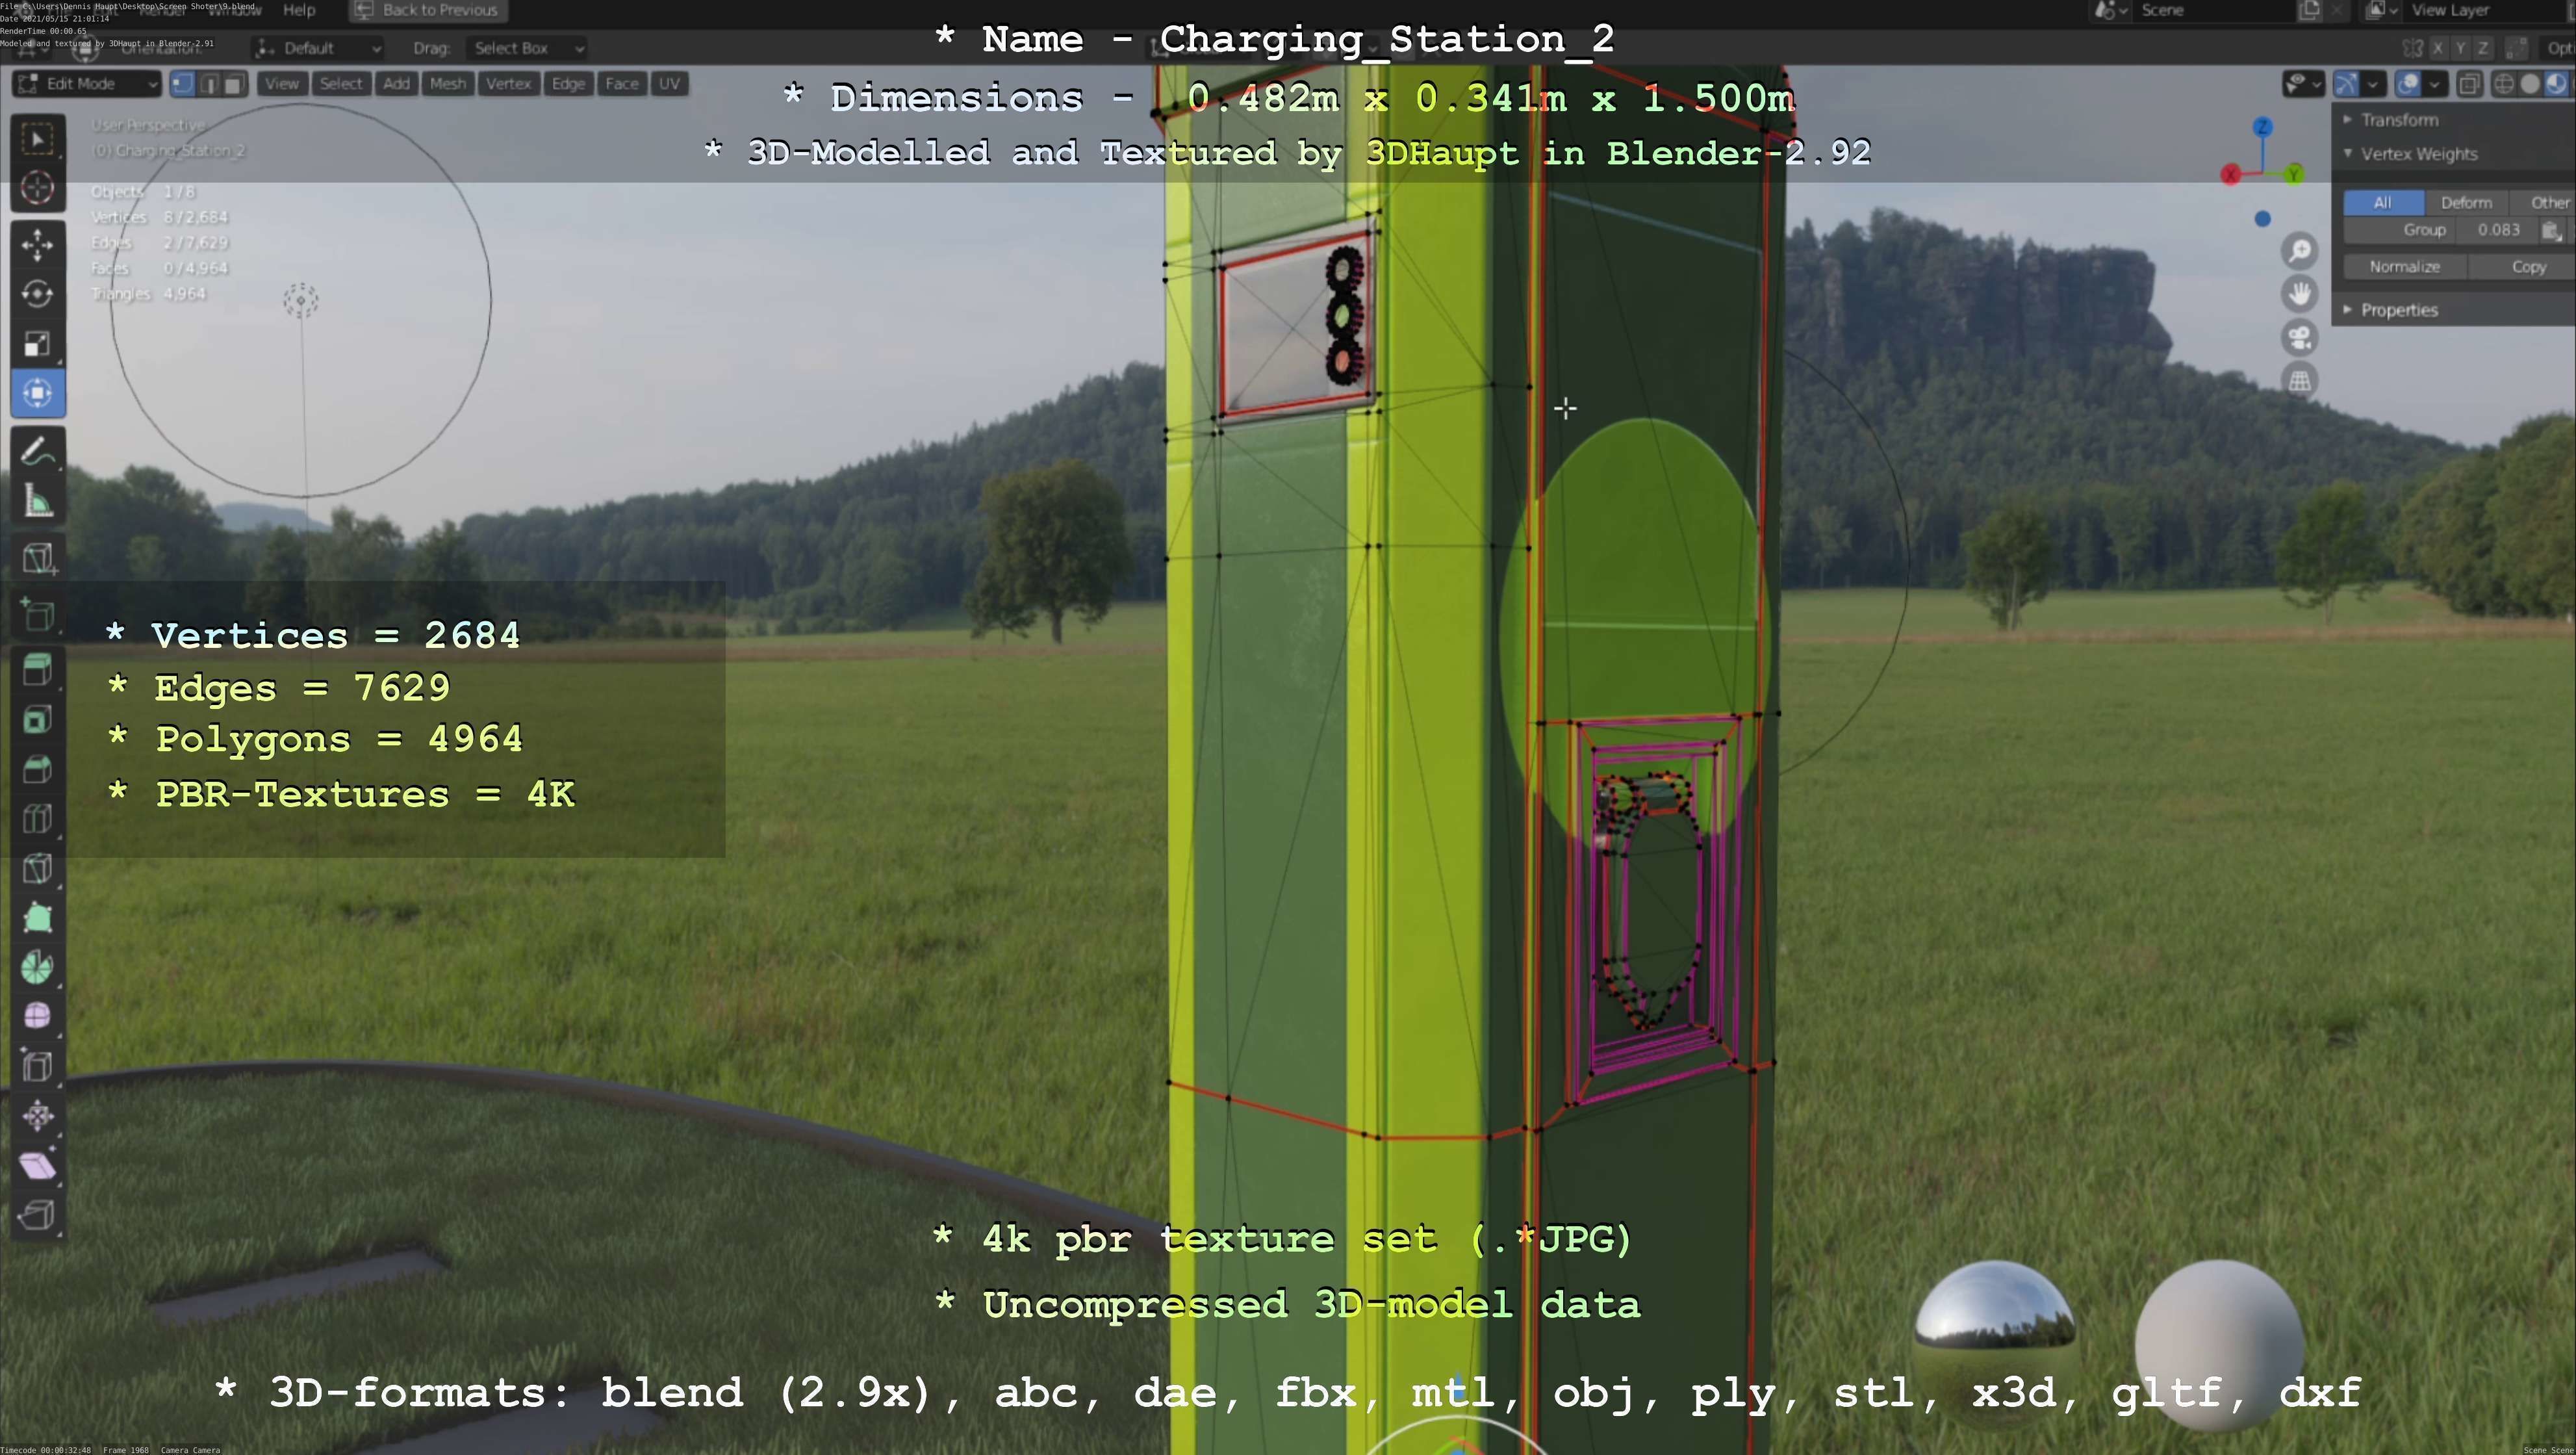This screenshot has width=2576, height=1455.
Task: Expand the Transform panel
Action: click(x=2399, y=120)
